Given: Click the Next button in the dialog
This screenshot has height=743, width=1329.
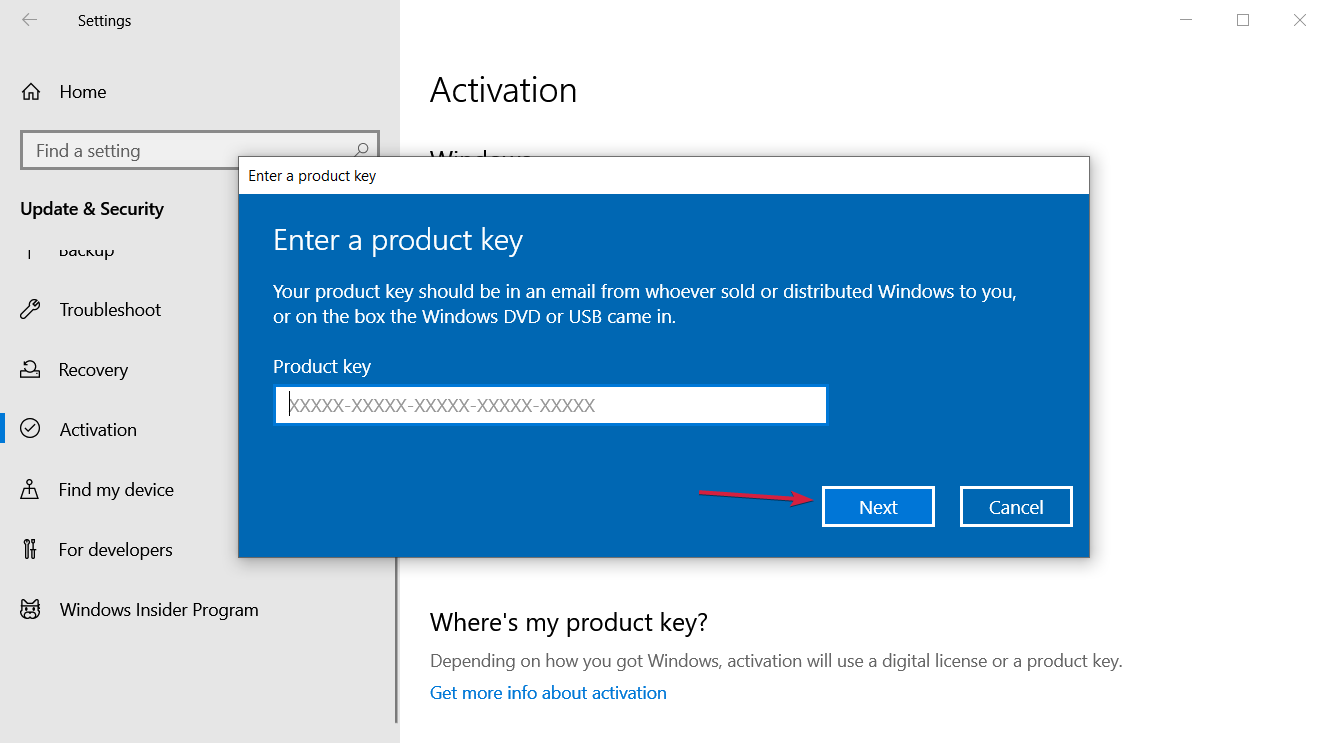Looking at the screenshot, I should (877, 506).
